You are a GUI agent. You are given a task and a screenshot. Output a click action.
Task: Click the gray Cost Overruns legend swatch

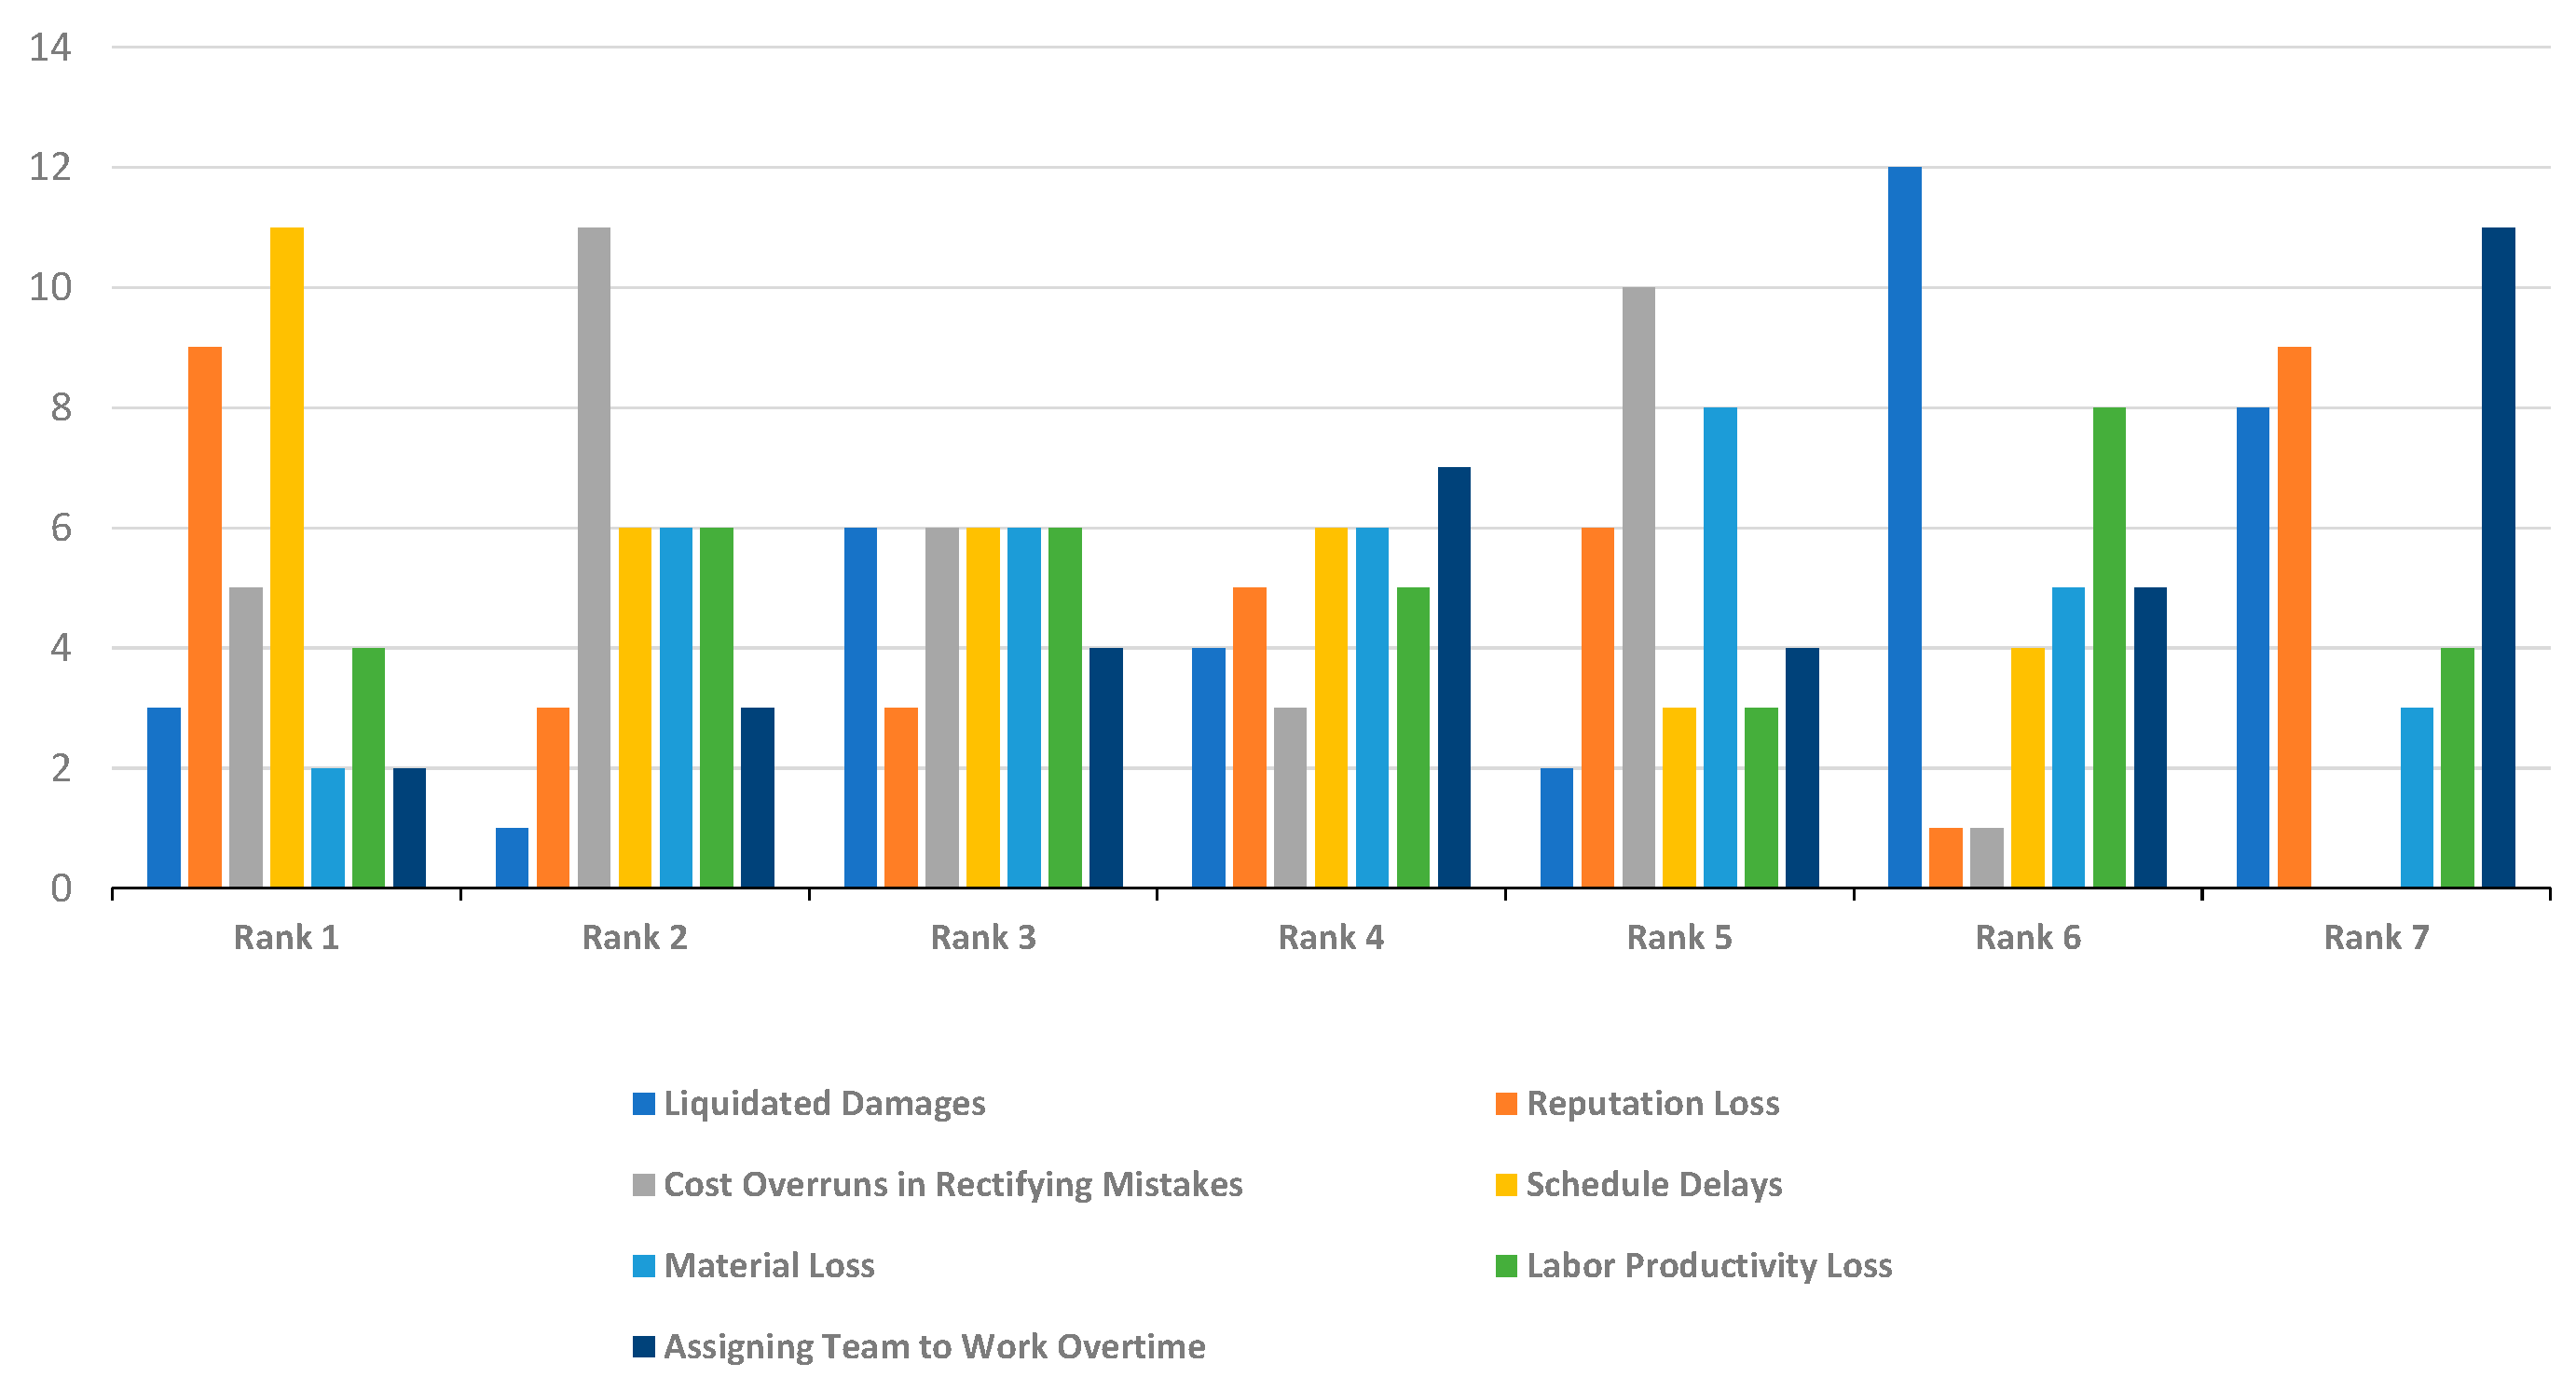coord(644,1185)
